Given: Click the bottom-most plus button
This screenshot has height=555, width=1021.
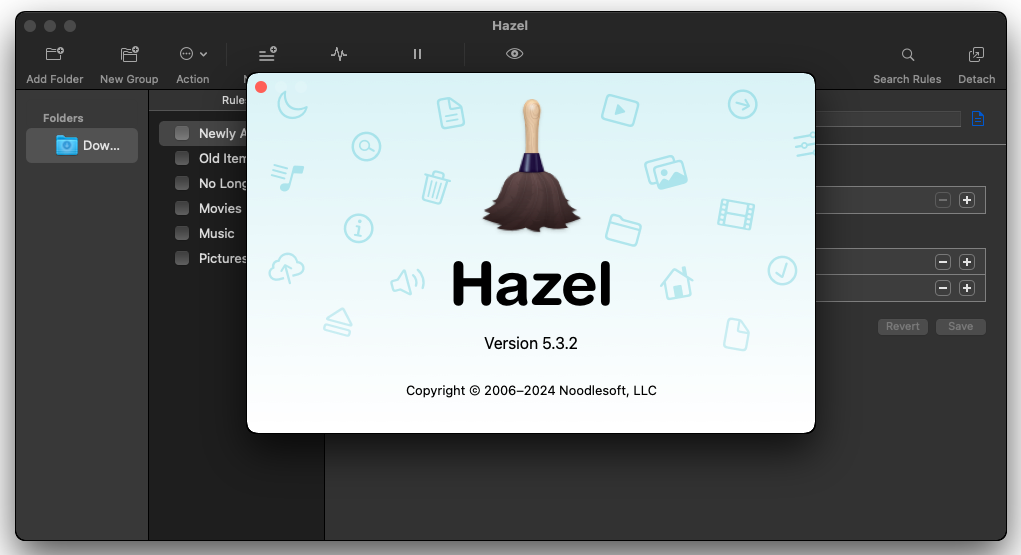Looking at the screenshot, I should (x=966, y=288).
